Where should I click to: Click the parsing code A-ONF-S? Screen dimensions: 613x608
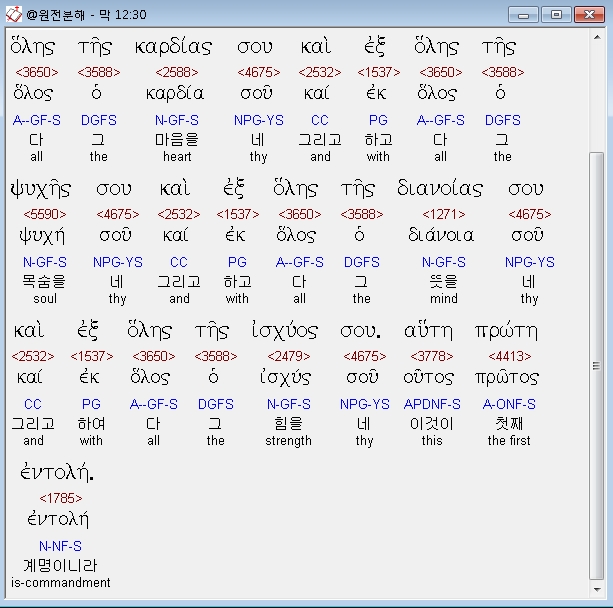tap(509, 404)
